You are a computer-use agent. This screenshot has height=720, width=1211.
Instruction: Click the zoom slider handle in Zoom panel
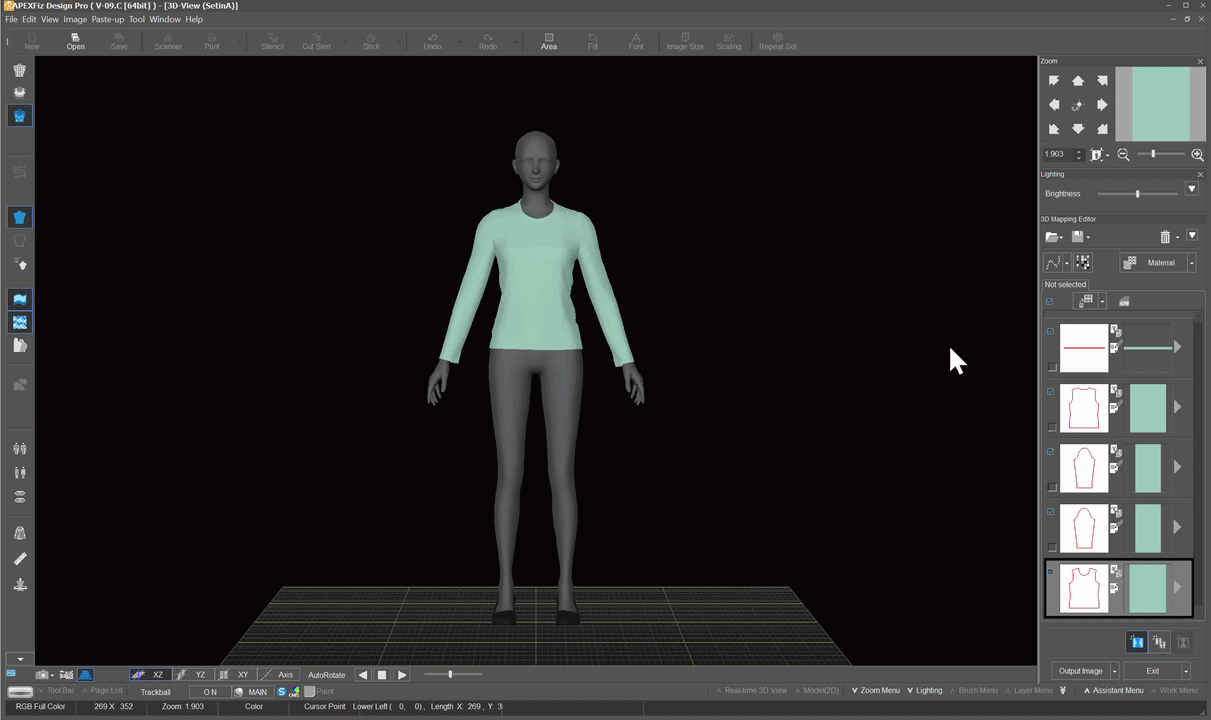pos(1153,154)
